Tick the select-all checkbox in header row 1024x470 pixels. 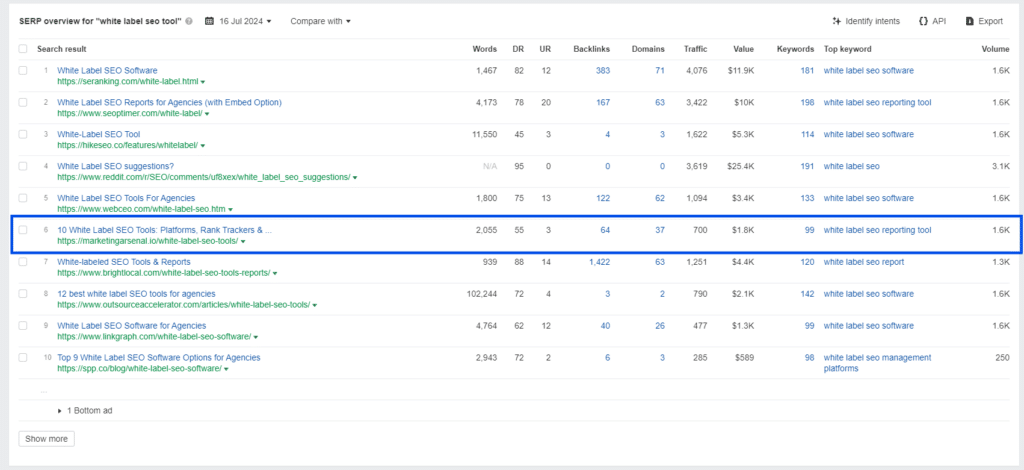pos(23,49)
